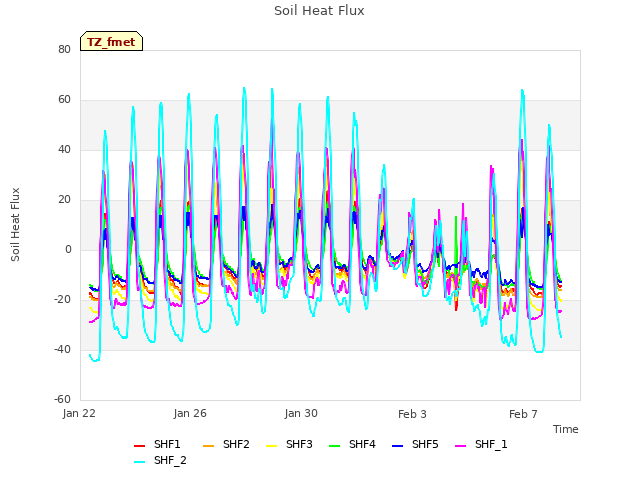Viewport: 640px width, 480px height.
Task: Click the cyan SHF_2 legend color marker
Action: point(140,462)
